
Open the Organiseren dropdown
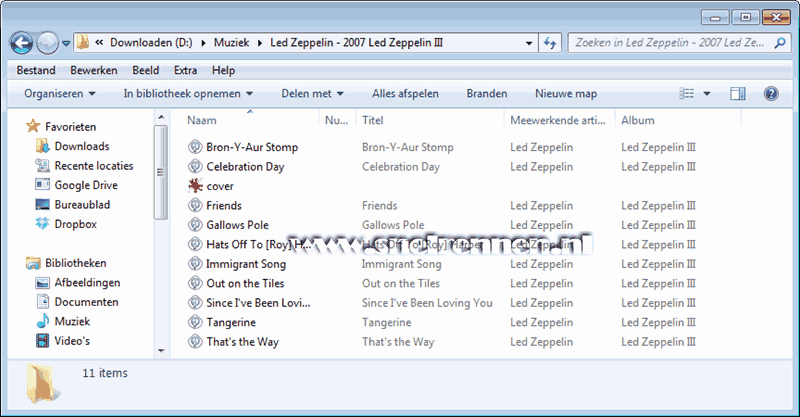60,94
